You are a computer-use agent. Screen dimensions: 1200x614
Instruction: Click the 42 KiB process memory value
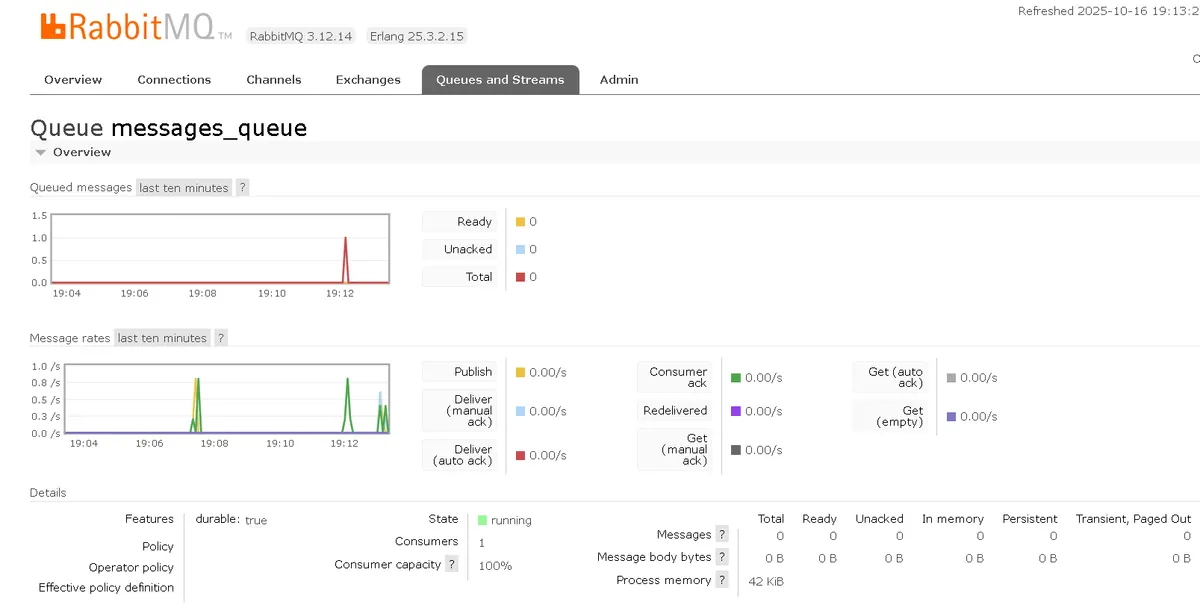(766, 581)
